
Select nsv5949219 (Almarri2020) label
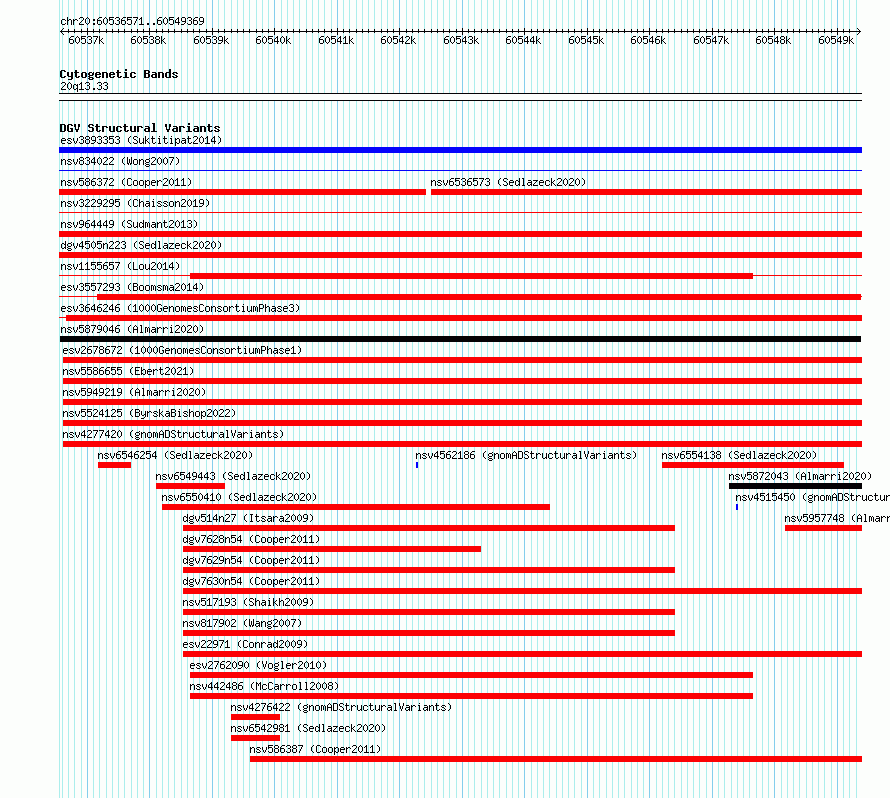coord(134,392)
